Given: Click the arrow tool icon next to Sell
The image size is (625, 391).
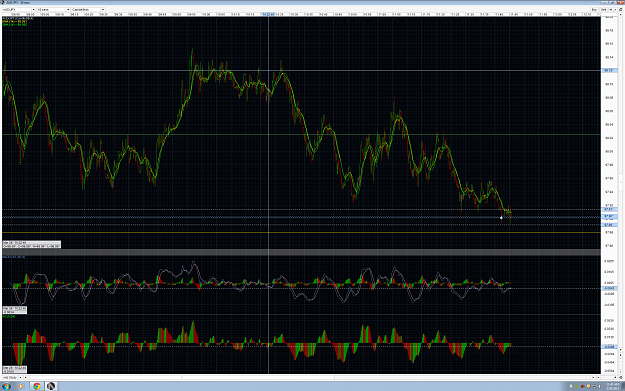Looking at the screenshot, I should pos(611,9).
